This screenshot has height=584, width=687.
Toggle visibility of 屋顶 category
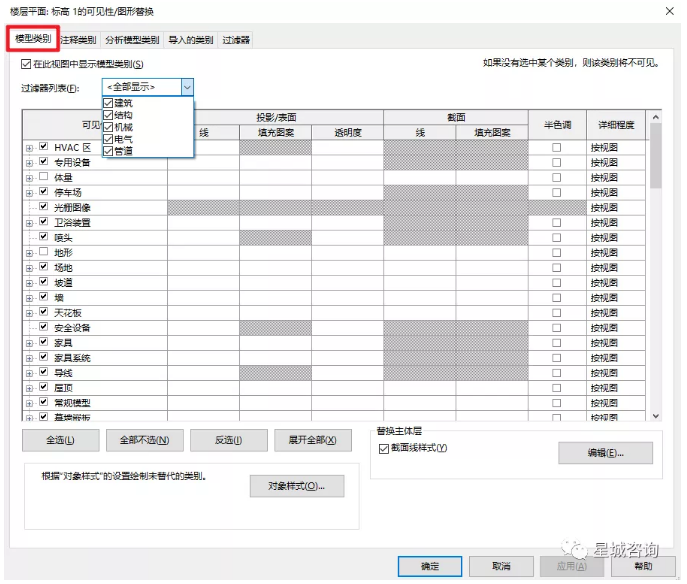(x=43, y=387)
